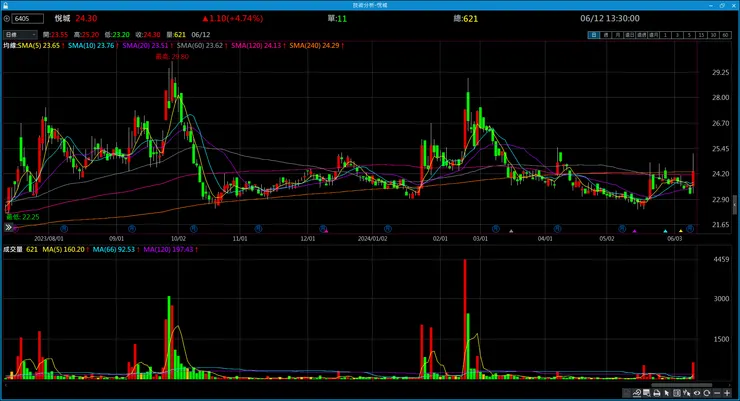This screenshot has height=401, width=740.
Task: Click the first dim icon in bottom toolbar
Action: (x=626, y=393)
